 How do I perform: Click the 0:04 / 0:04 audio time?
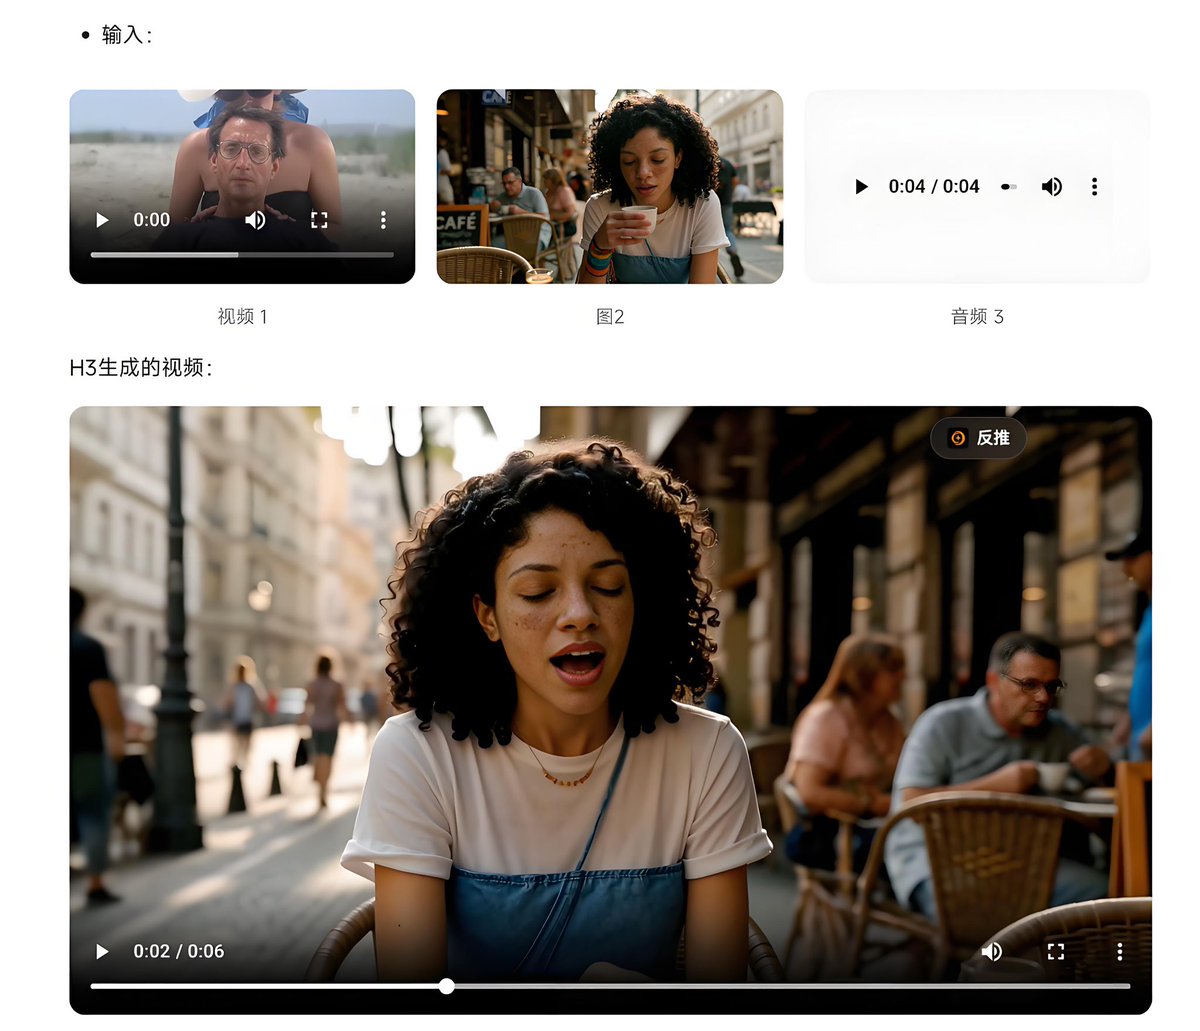pos(934,187)
